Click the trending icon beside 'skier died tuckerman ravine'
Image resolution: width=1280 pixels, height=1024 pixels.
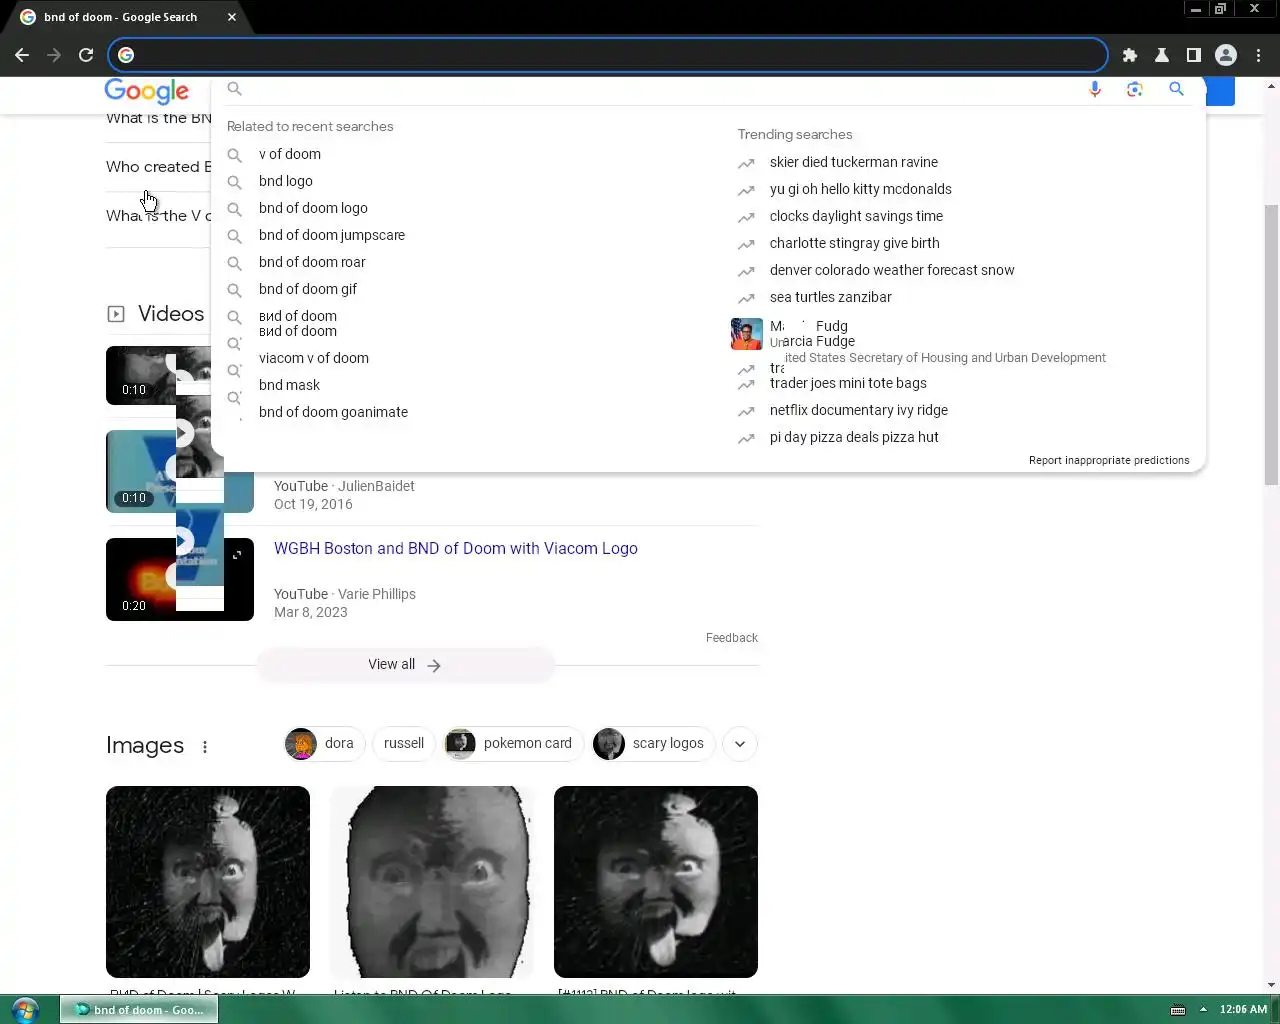746,163
